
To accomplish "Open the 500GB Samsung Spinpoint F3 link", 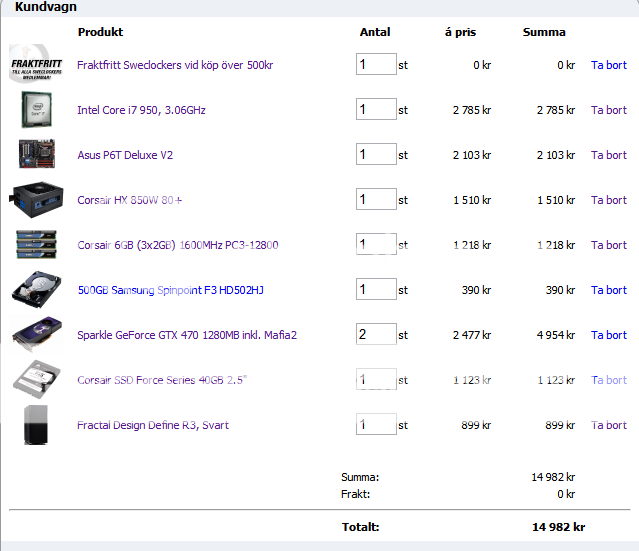I will tap(170, 290).
